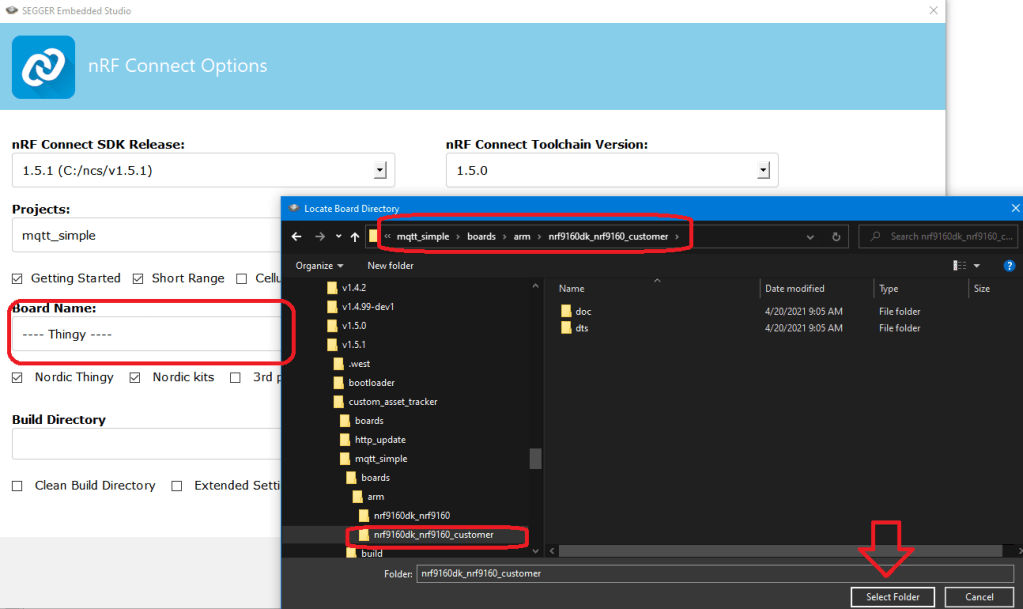
Task: Open the dialog help icon
Action: pos(1008,265)
